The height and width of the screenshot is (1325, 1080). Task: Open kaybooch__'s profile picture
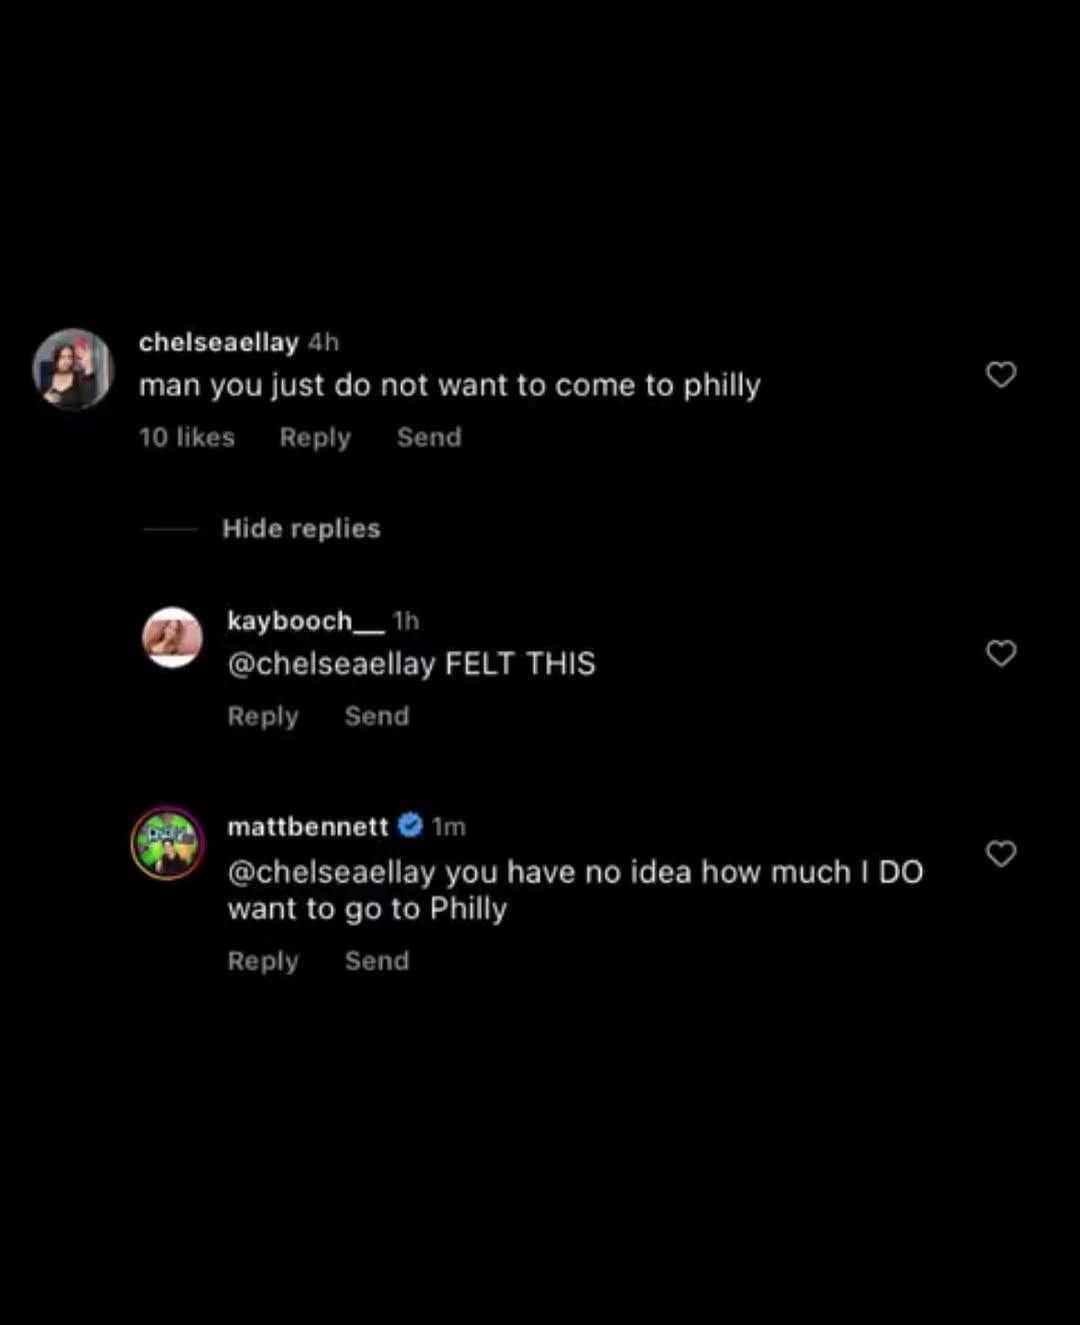pyautogui.click(x=173, y=637)
